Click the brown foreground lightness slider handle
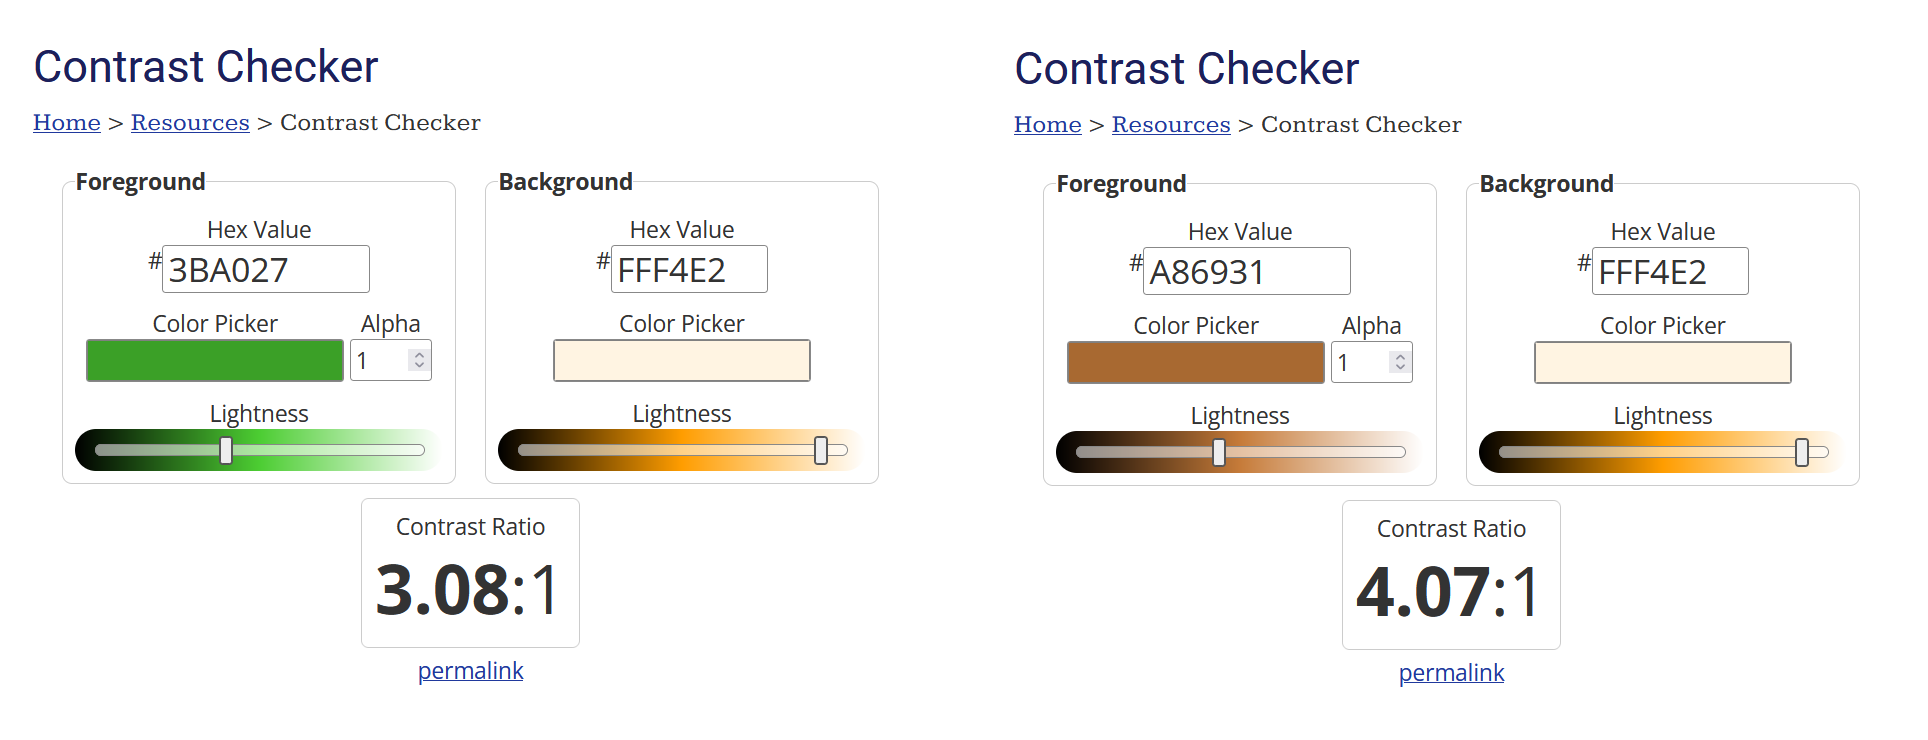Image resolution: width=1928 pixels, height=740 pixels. [x=1219, y=452]
